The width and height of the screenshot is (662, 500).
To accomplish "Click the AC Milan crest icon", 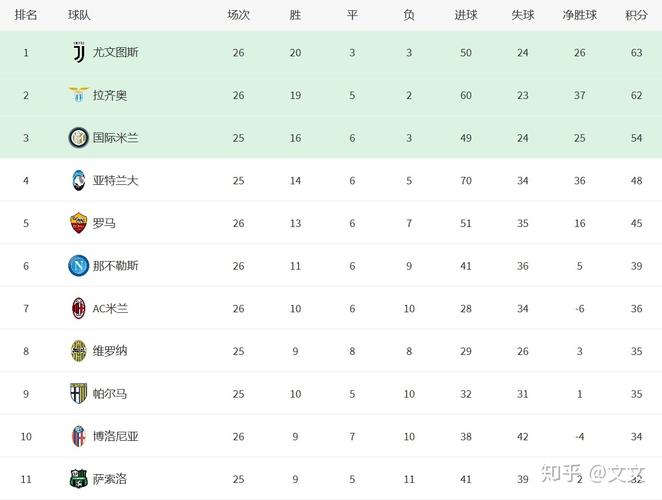I will click(x=79, y=308).
